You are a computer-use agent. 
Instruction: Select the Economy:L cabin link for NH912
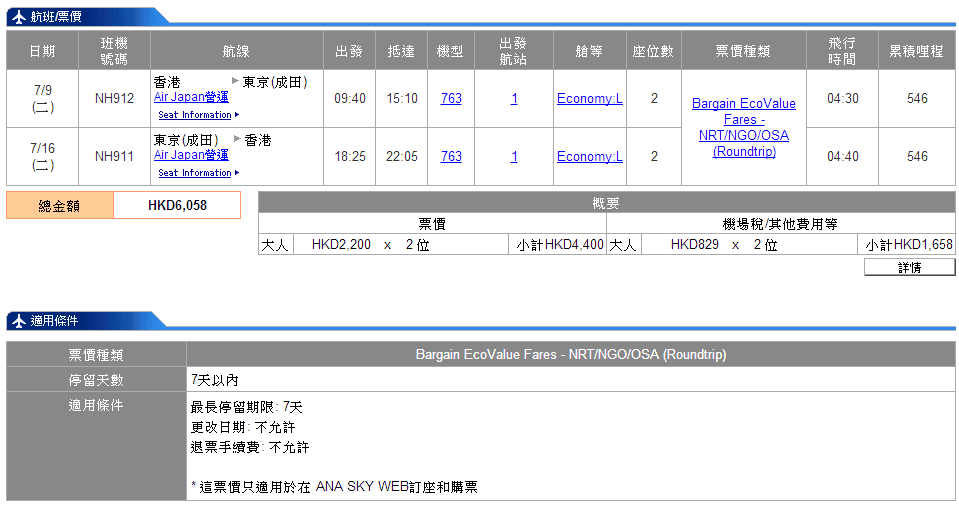pyautogui.click(x=589, y=98)
